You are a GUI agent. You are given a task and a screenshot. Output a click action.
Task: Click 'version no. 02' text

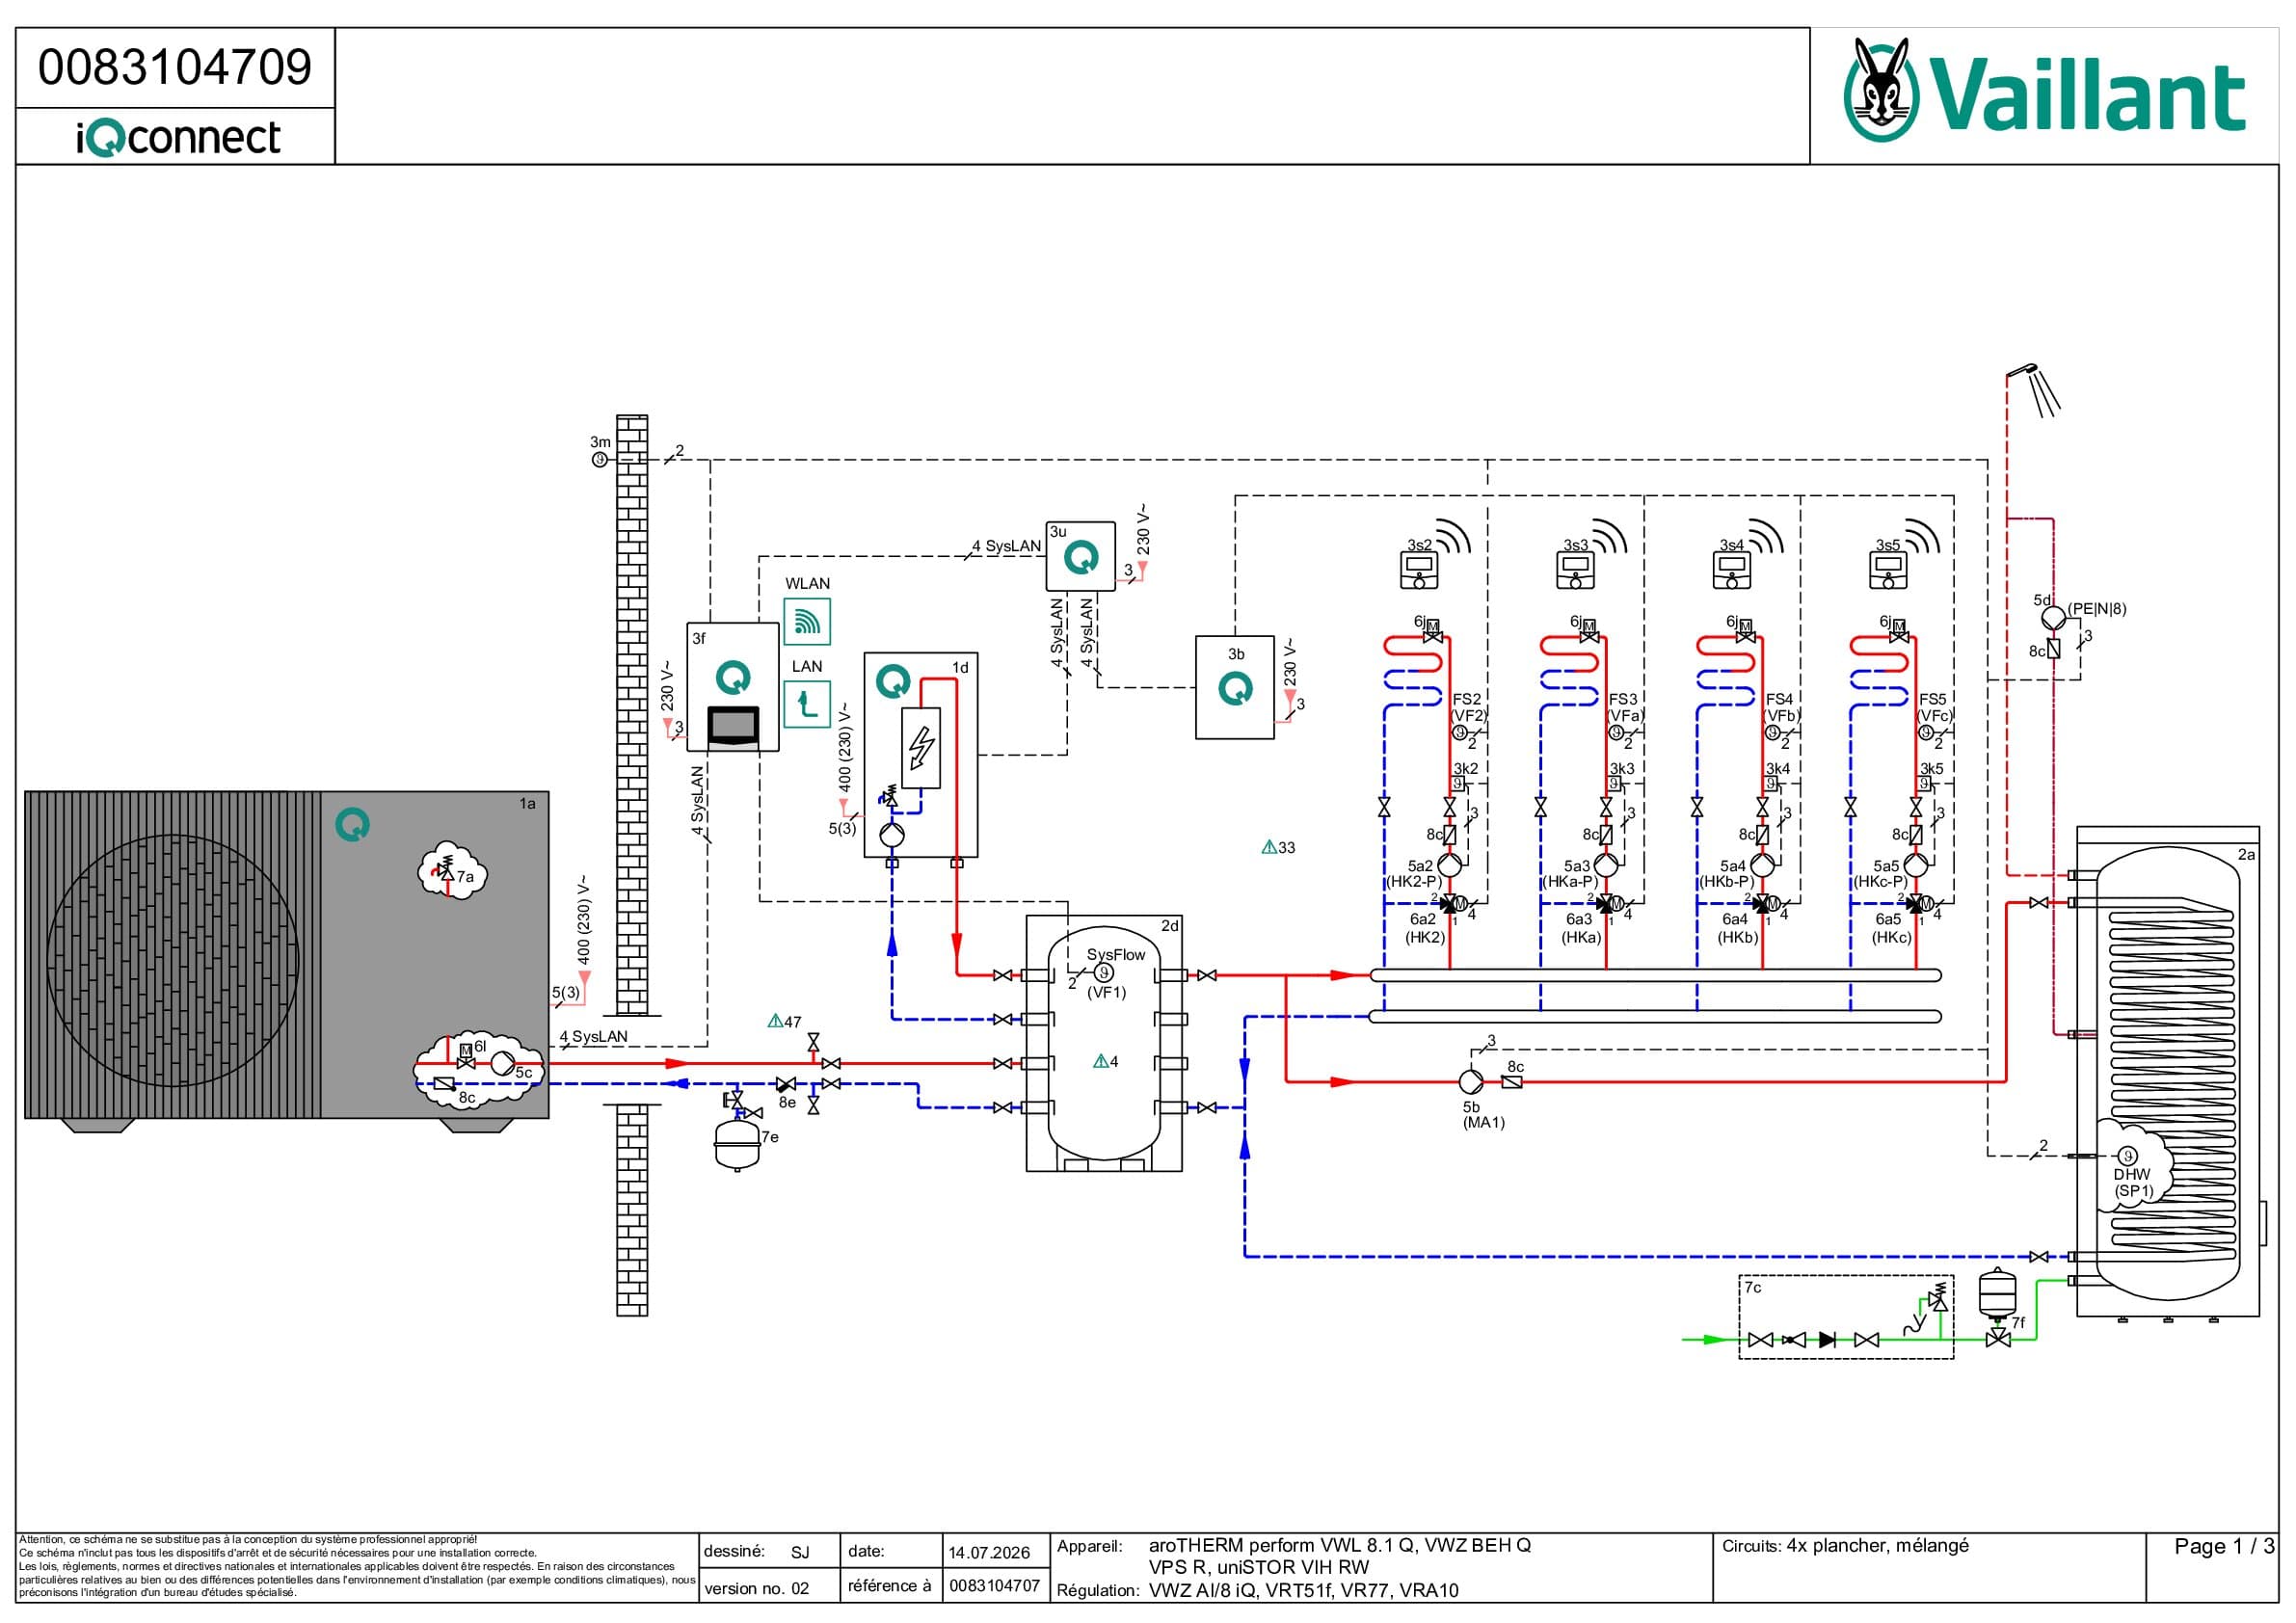tap(756, 1589)
